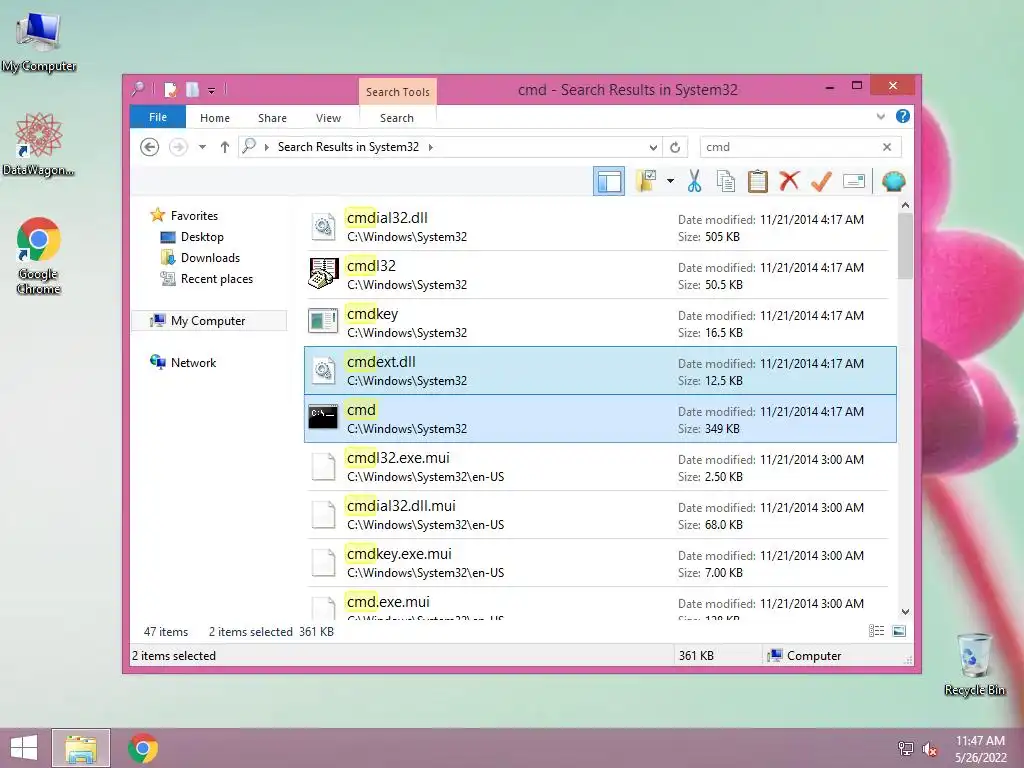Toggle the preview pane toolbar button

point(609,181)
